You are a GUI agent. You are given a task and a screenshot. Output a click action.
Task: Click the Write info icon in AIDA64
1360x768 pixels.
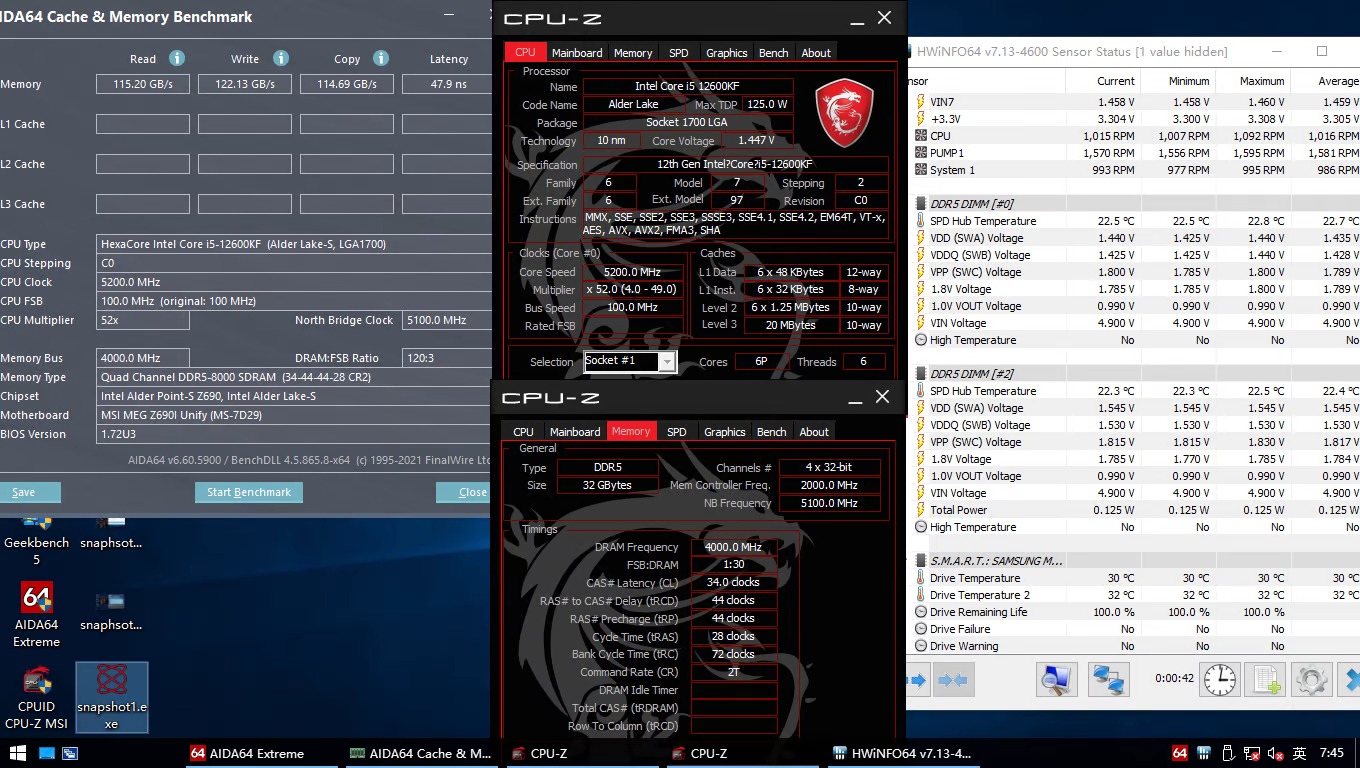[x=281, y=58]
